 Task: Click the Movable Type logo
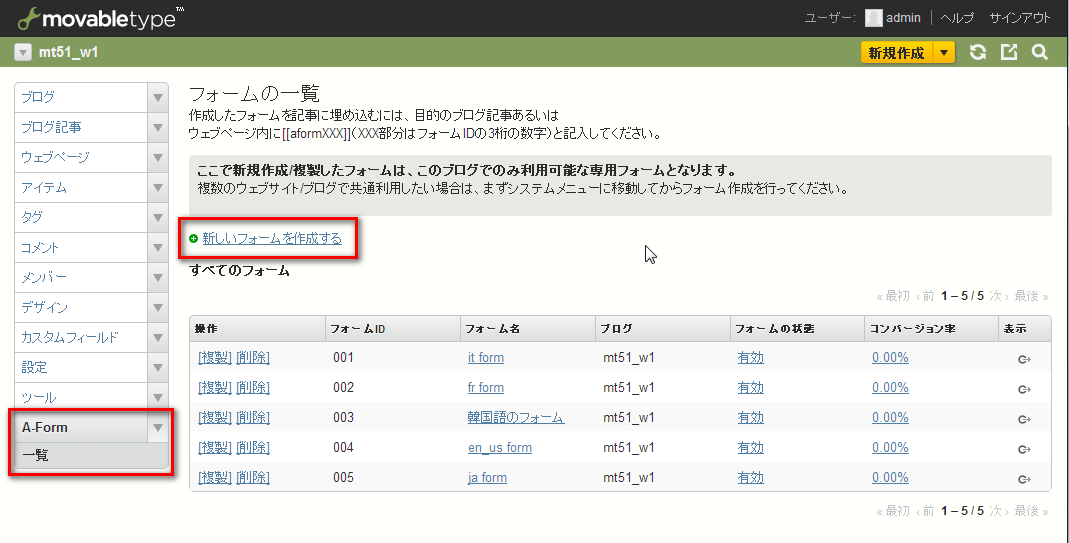click(101, 18)
